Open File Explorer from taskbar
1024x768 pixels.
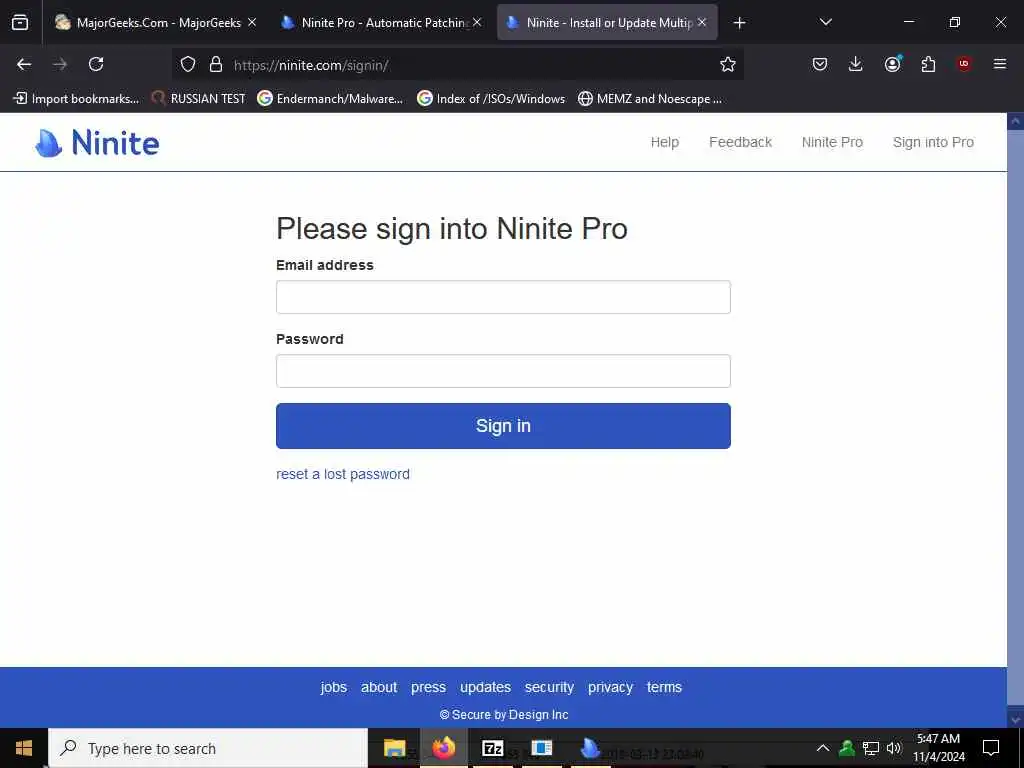click(394, 748)
